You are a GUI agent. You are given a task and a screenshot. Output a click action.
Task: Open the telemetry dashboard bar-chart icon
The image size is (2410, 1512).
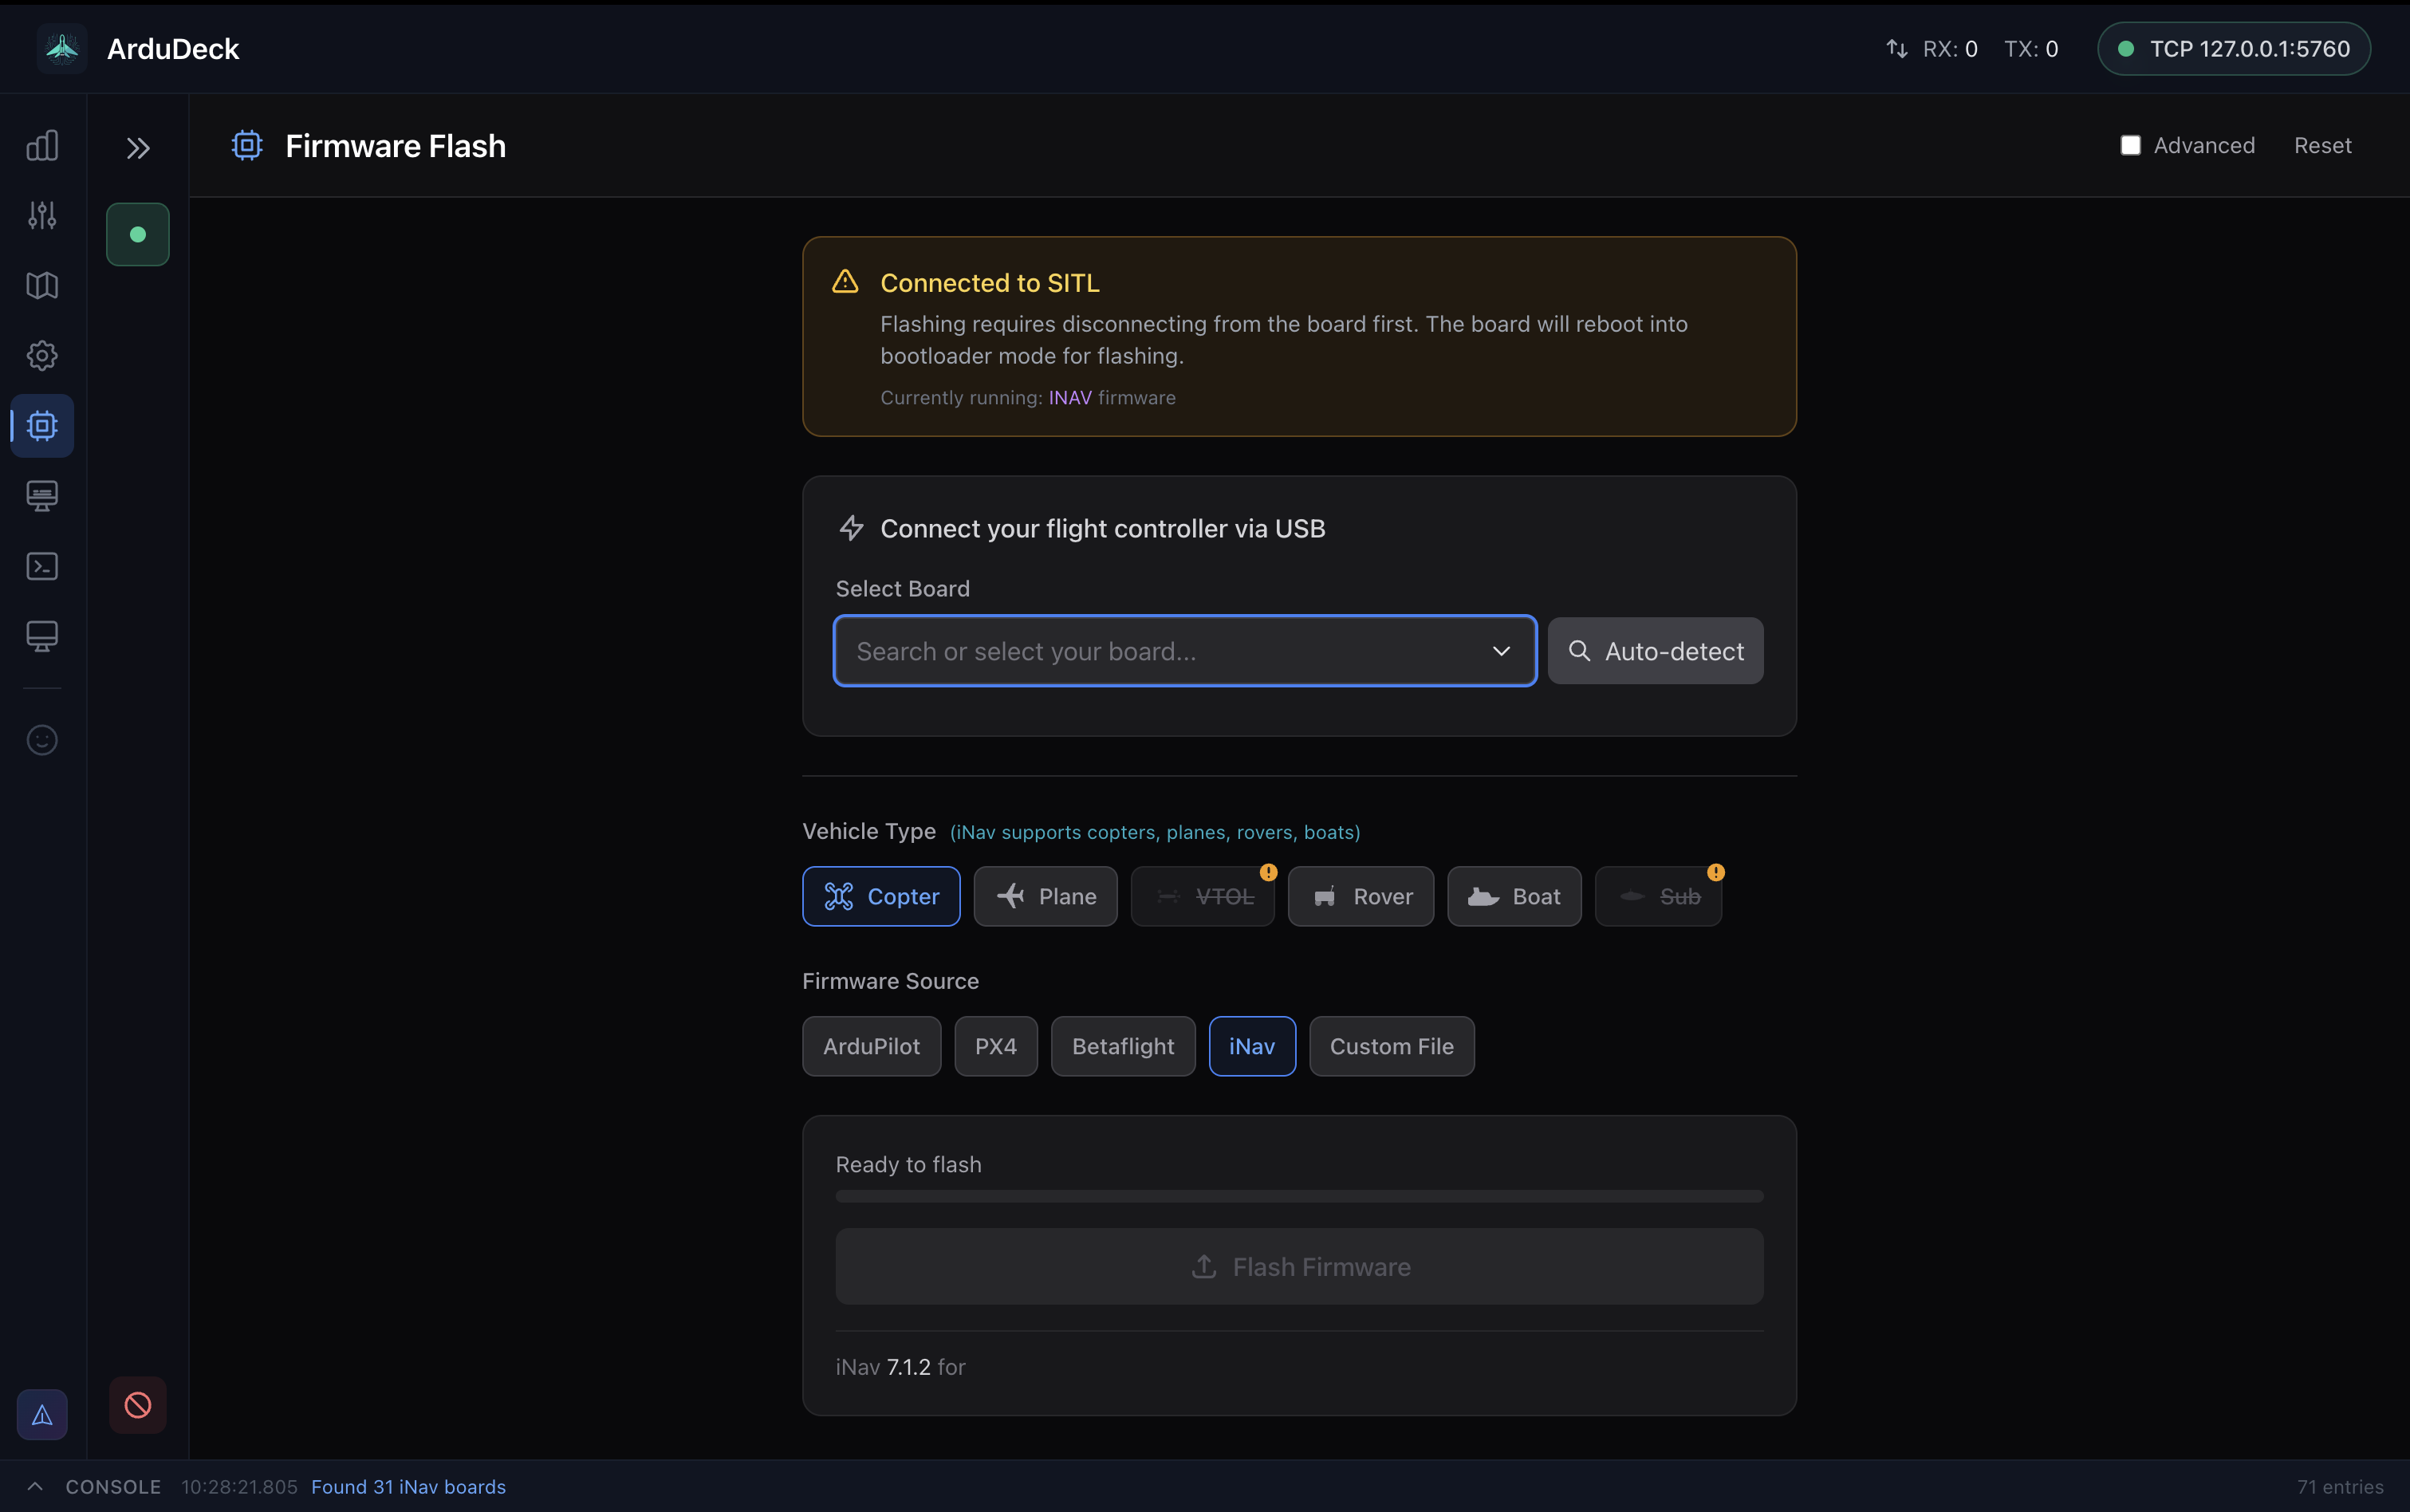pyautogui.click(x=42, y=146)
